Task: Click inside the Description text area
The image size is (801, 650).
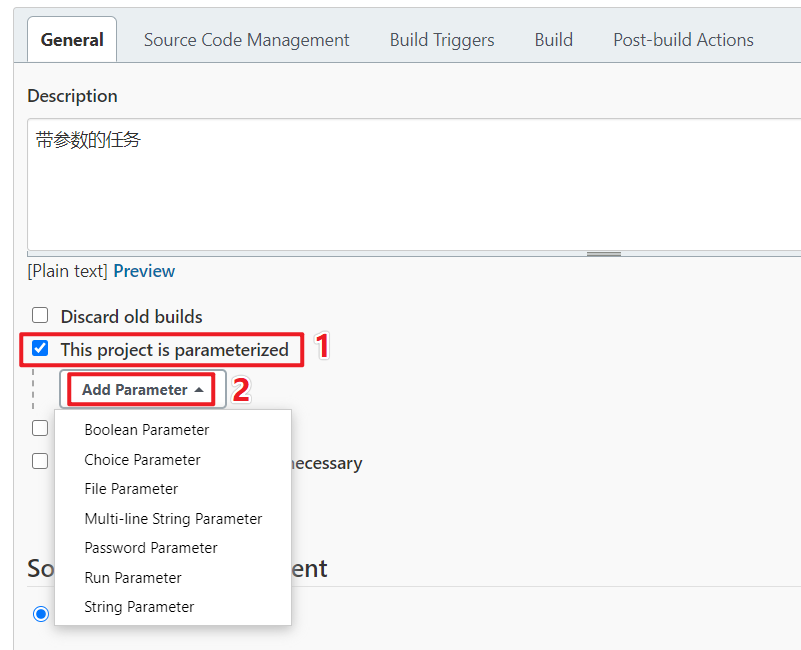Action: pos(414,184)
